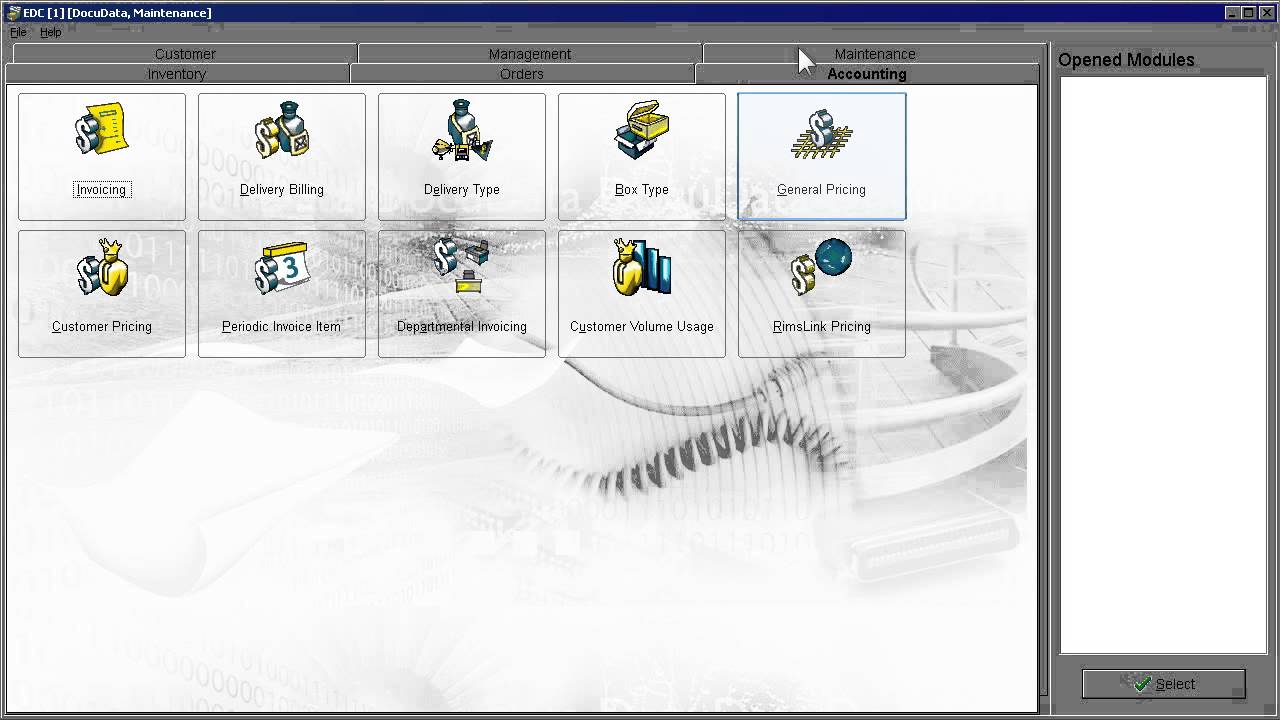Open the Departmental Invoicing icon
Screen dimensions: 1280x720
462,294
